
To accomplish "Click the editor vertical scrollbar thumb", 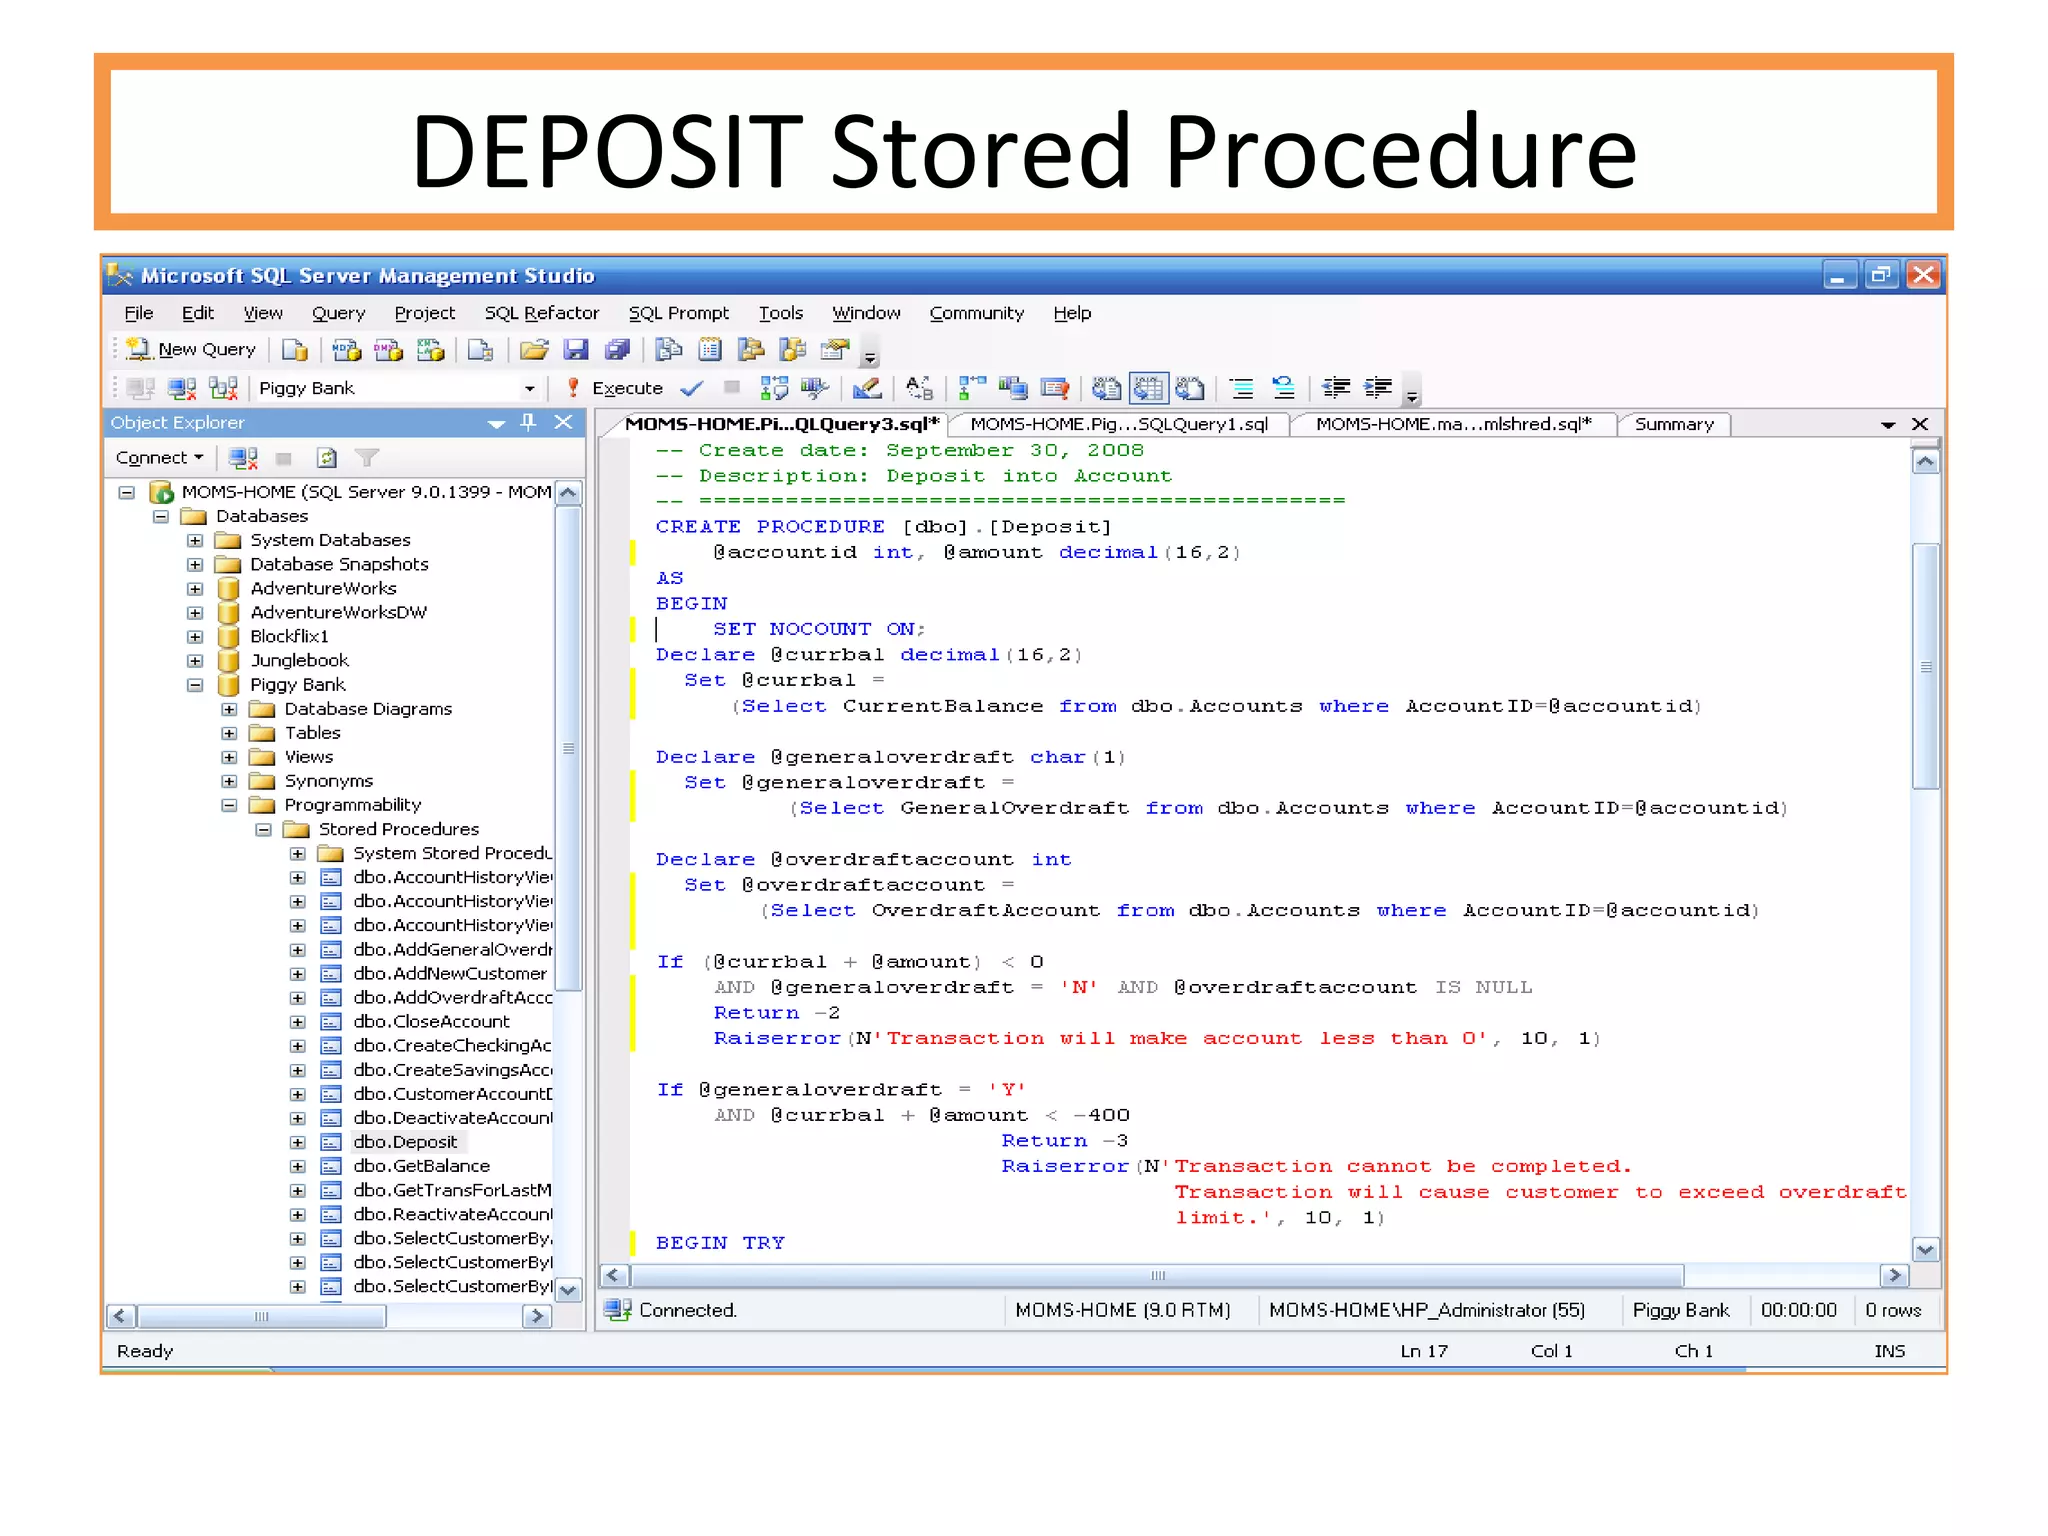I will tap(1926, 667).
